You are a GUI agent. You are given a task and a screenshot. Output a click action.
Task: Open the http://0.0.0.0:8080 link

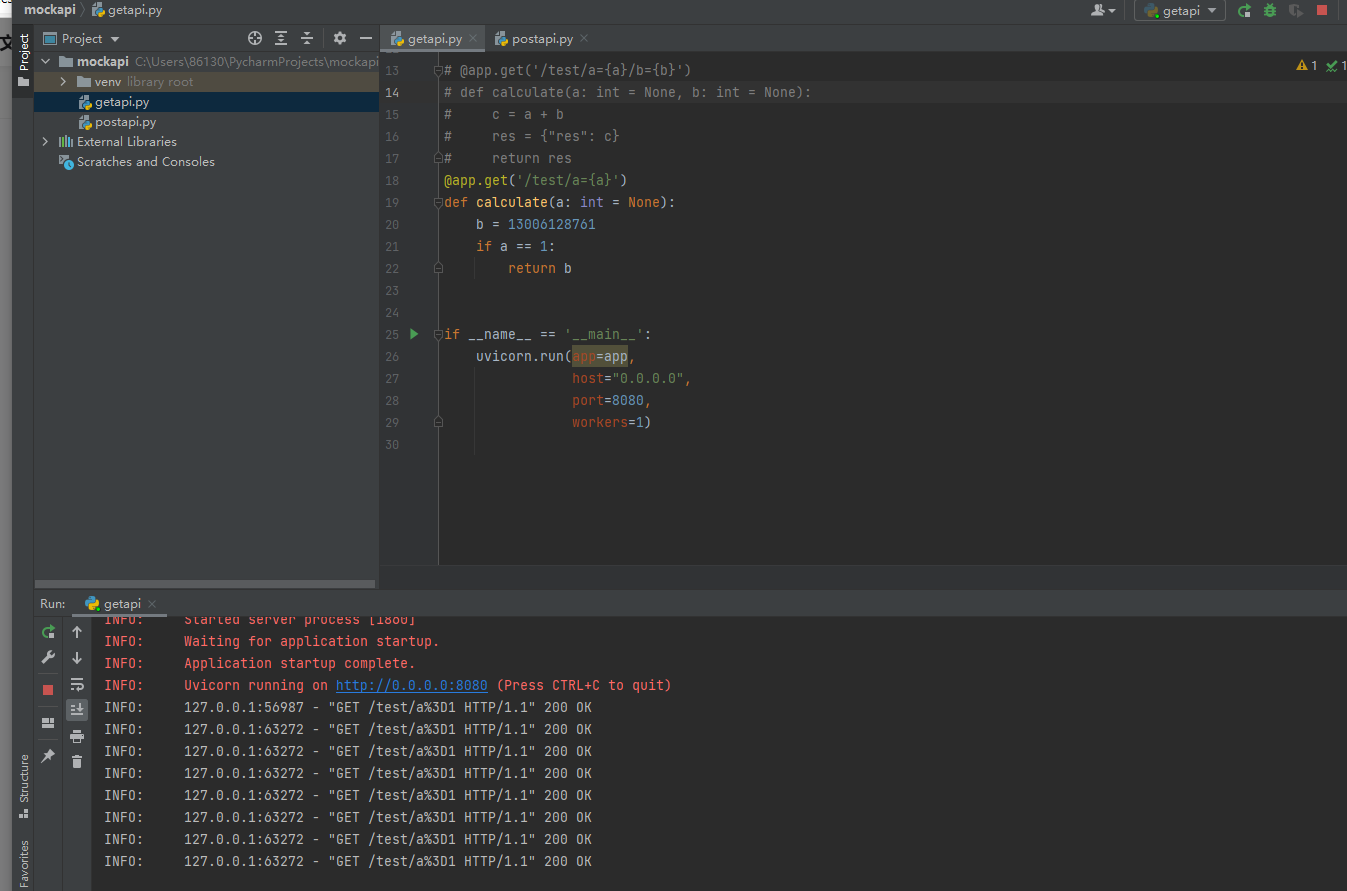tap(412, 686)
